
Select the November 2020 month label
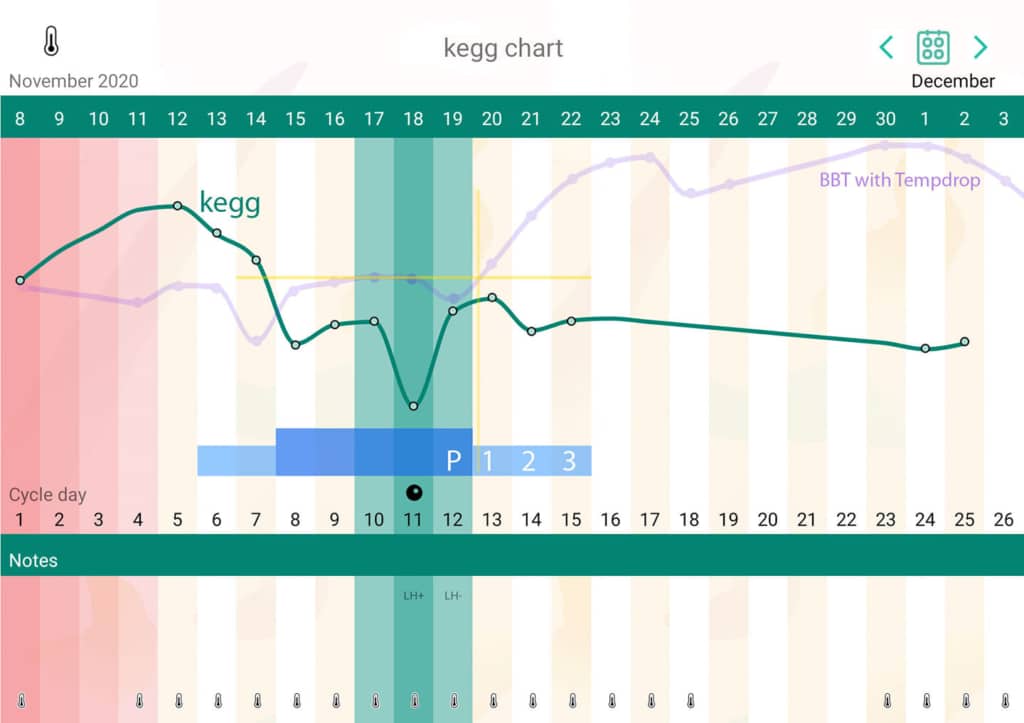pyautogui.click(x=75, y=81)
